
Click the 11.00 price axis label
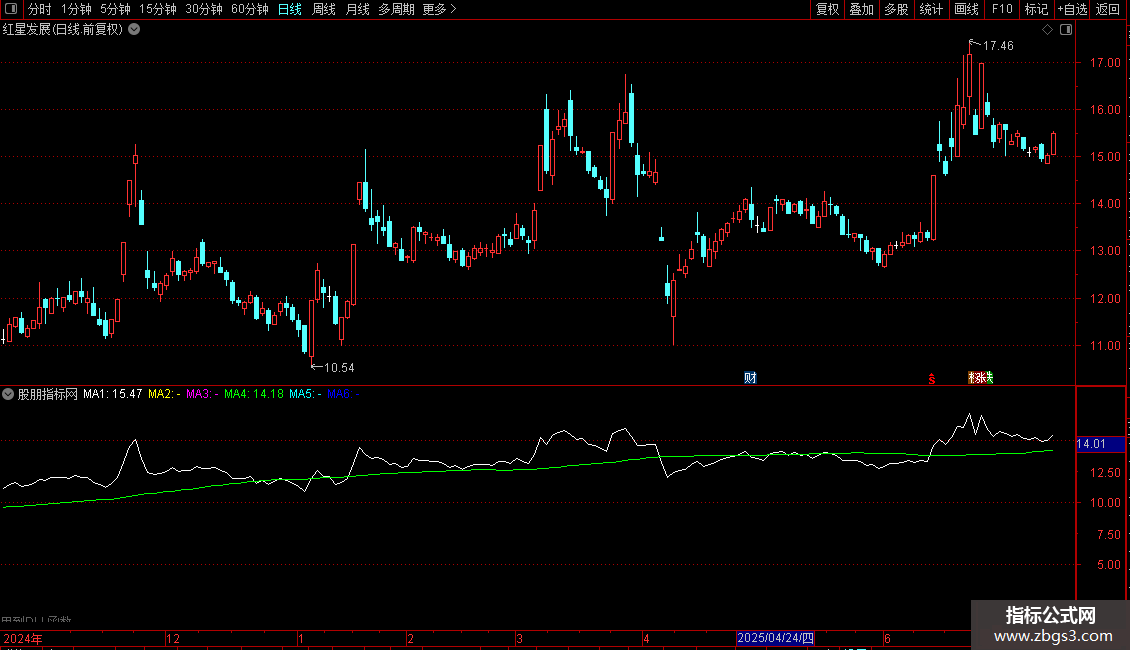pos(1105,346)
